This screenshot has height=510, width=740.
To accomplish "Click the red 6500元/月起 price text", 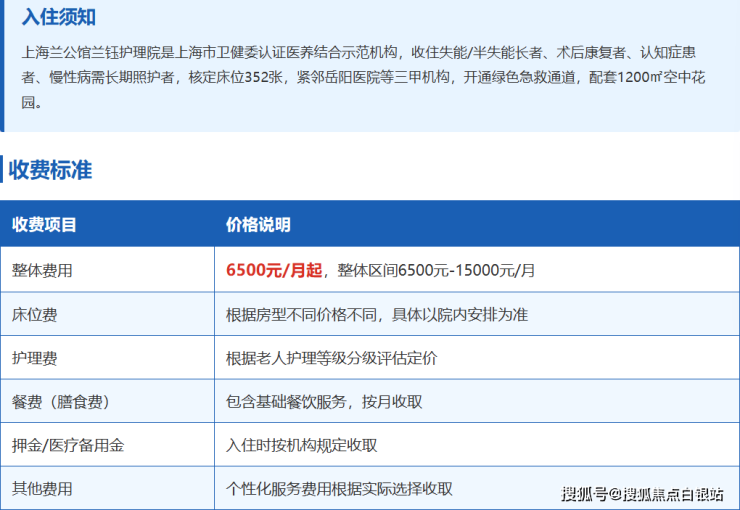I will click(274, 270).
